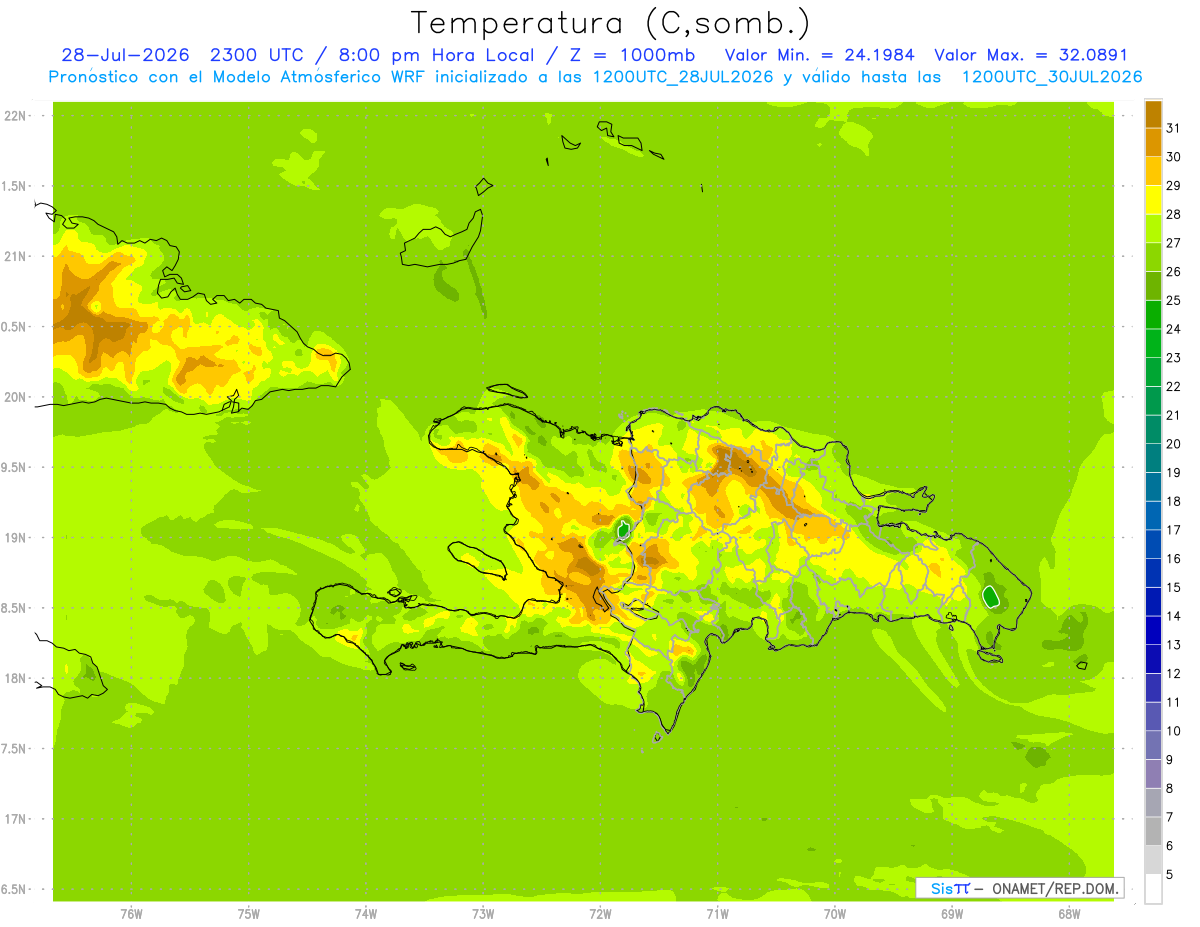Click legend value 14
This screenshot has height=927, width=1200.
tap(1173, 616)
